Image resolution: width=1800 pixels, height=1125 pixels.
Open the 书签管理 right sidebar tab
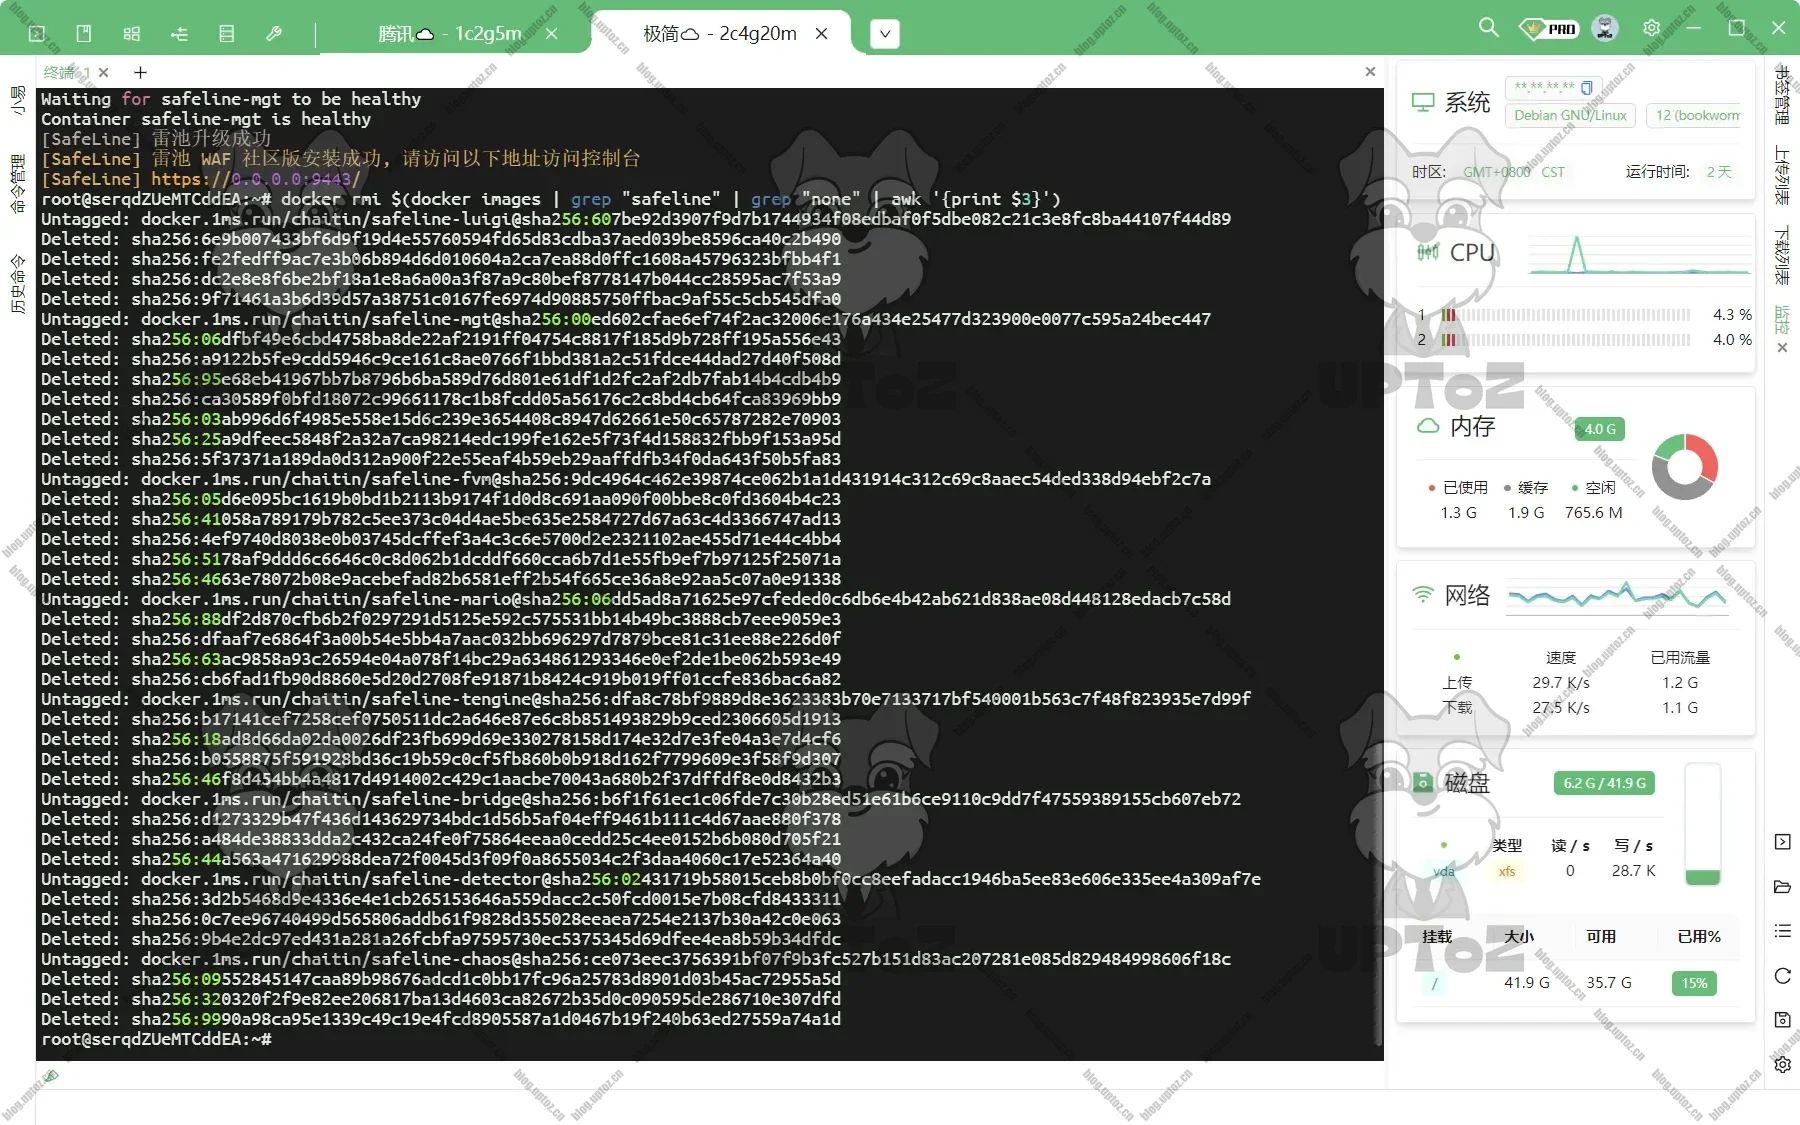click(x=1782, y=95)
